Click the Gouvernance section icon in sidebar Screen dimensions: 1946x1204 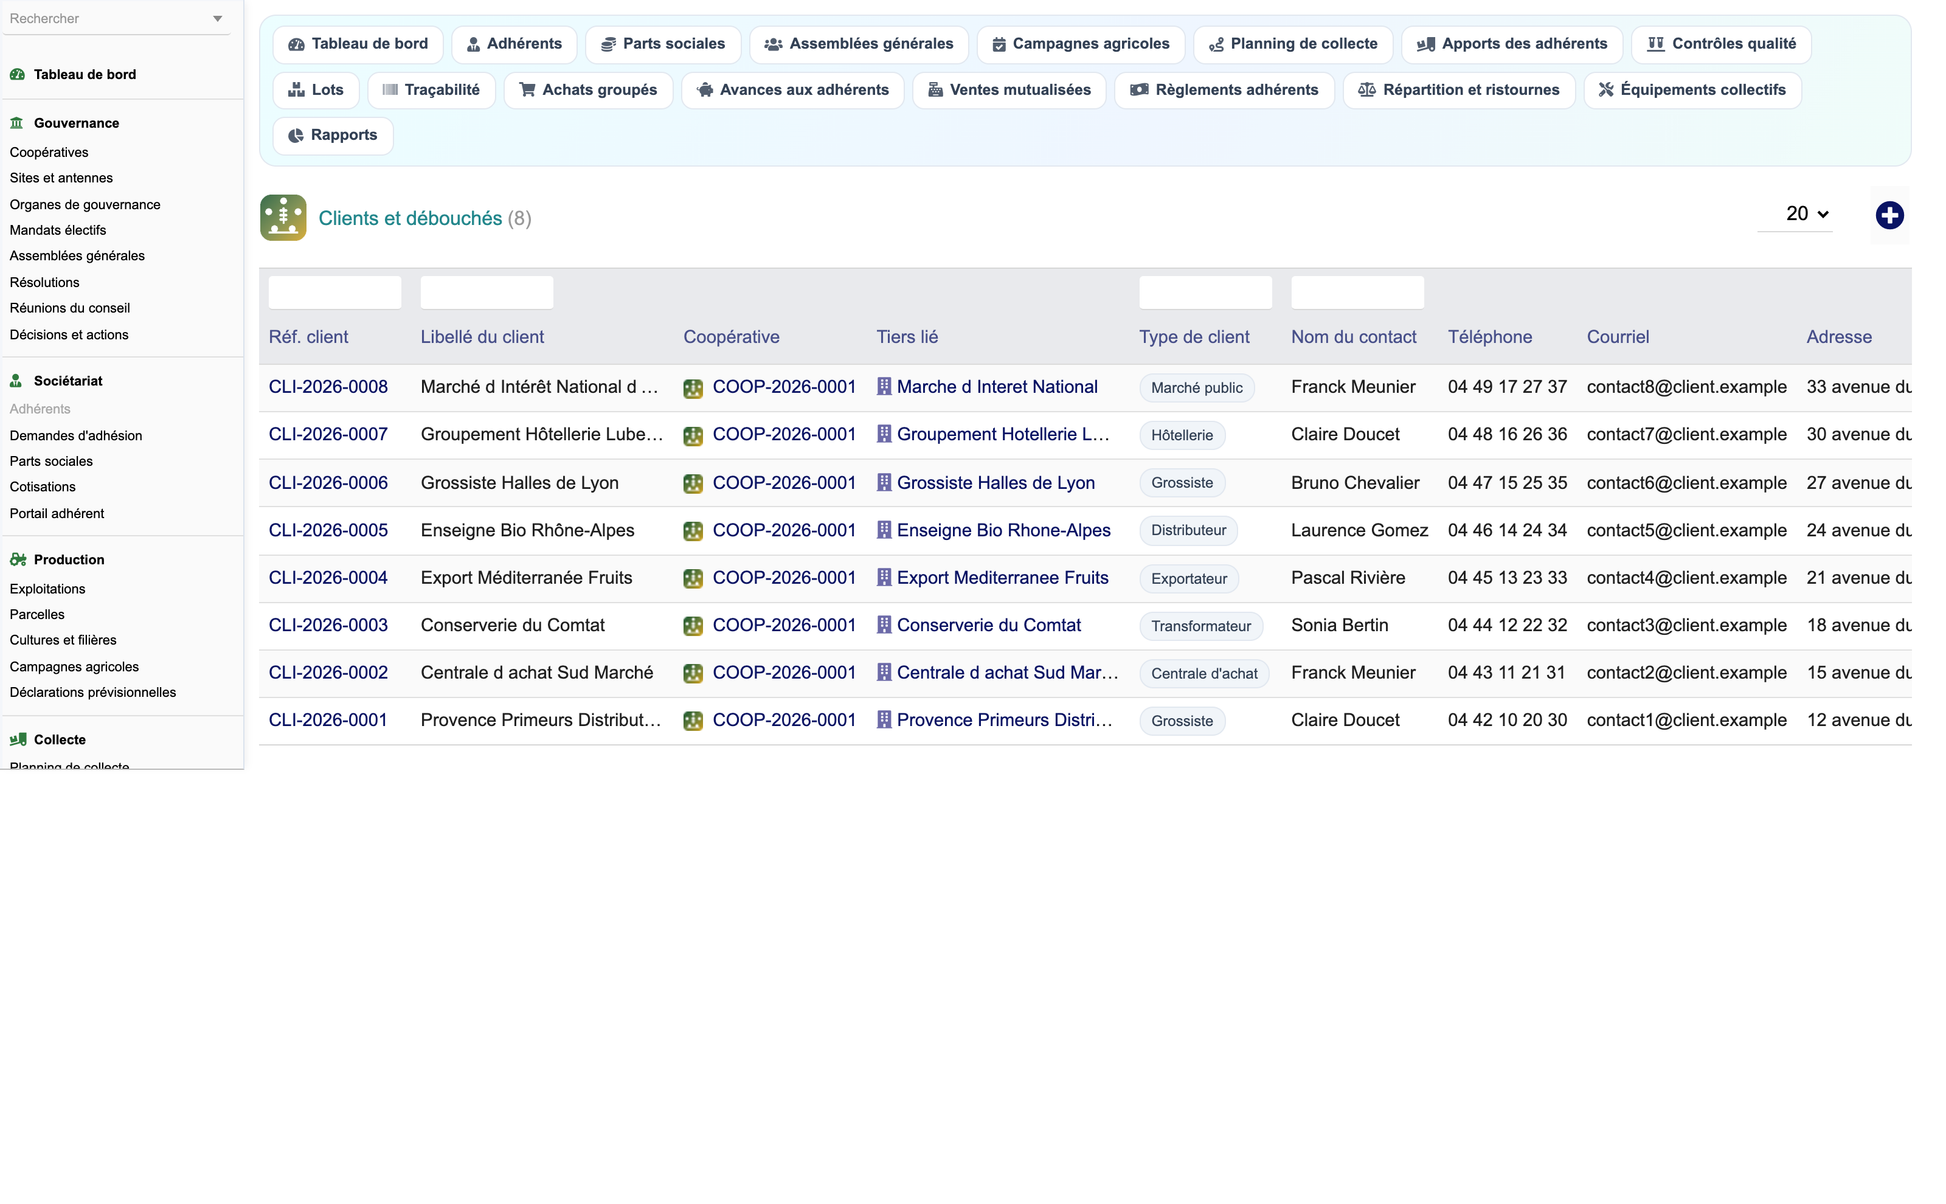click(17, 123)
